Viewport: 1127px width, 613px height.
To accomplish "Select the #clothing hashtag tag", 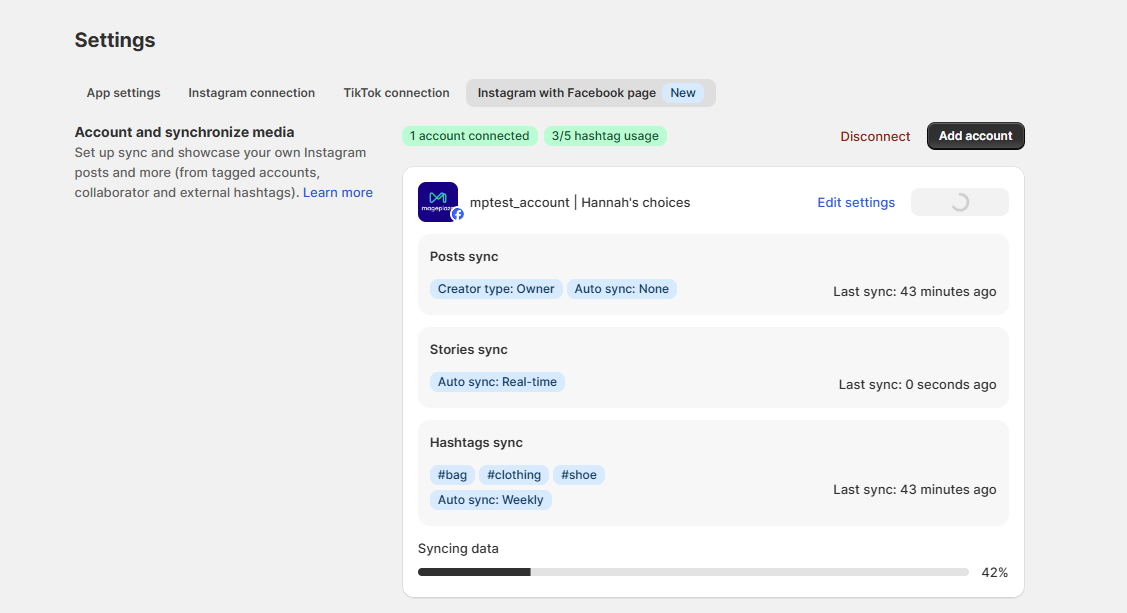I will click(x=514, y=475).
